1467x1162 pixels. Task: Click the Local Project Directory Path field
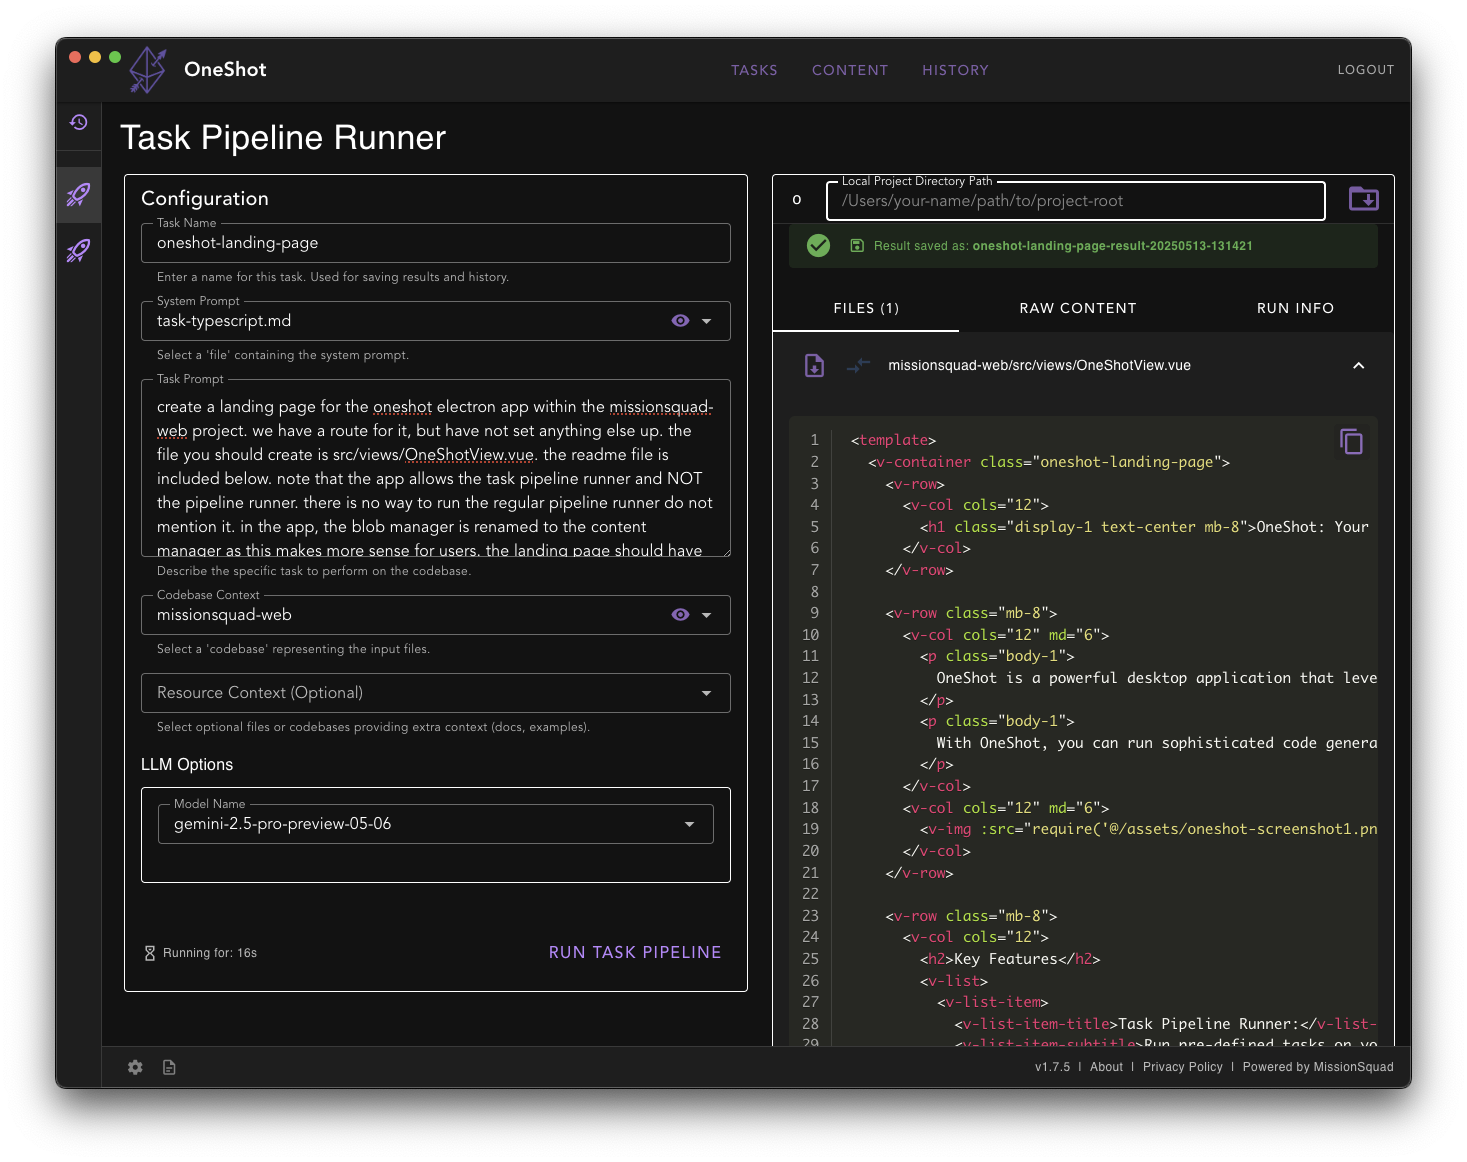pyautogui.click(x=1075, y=201)
